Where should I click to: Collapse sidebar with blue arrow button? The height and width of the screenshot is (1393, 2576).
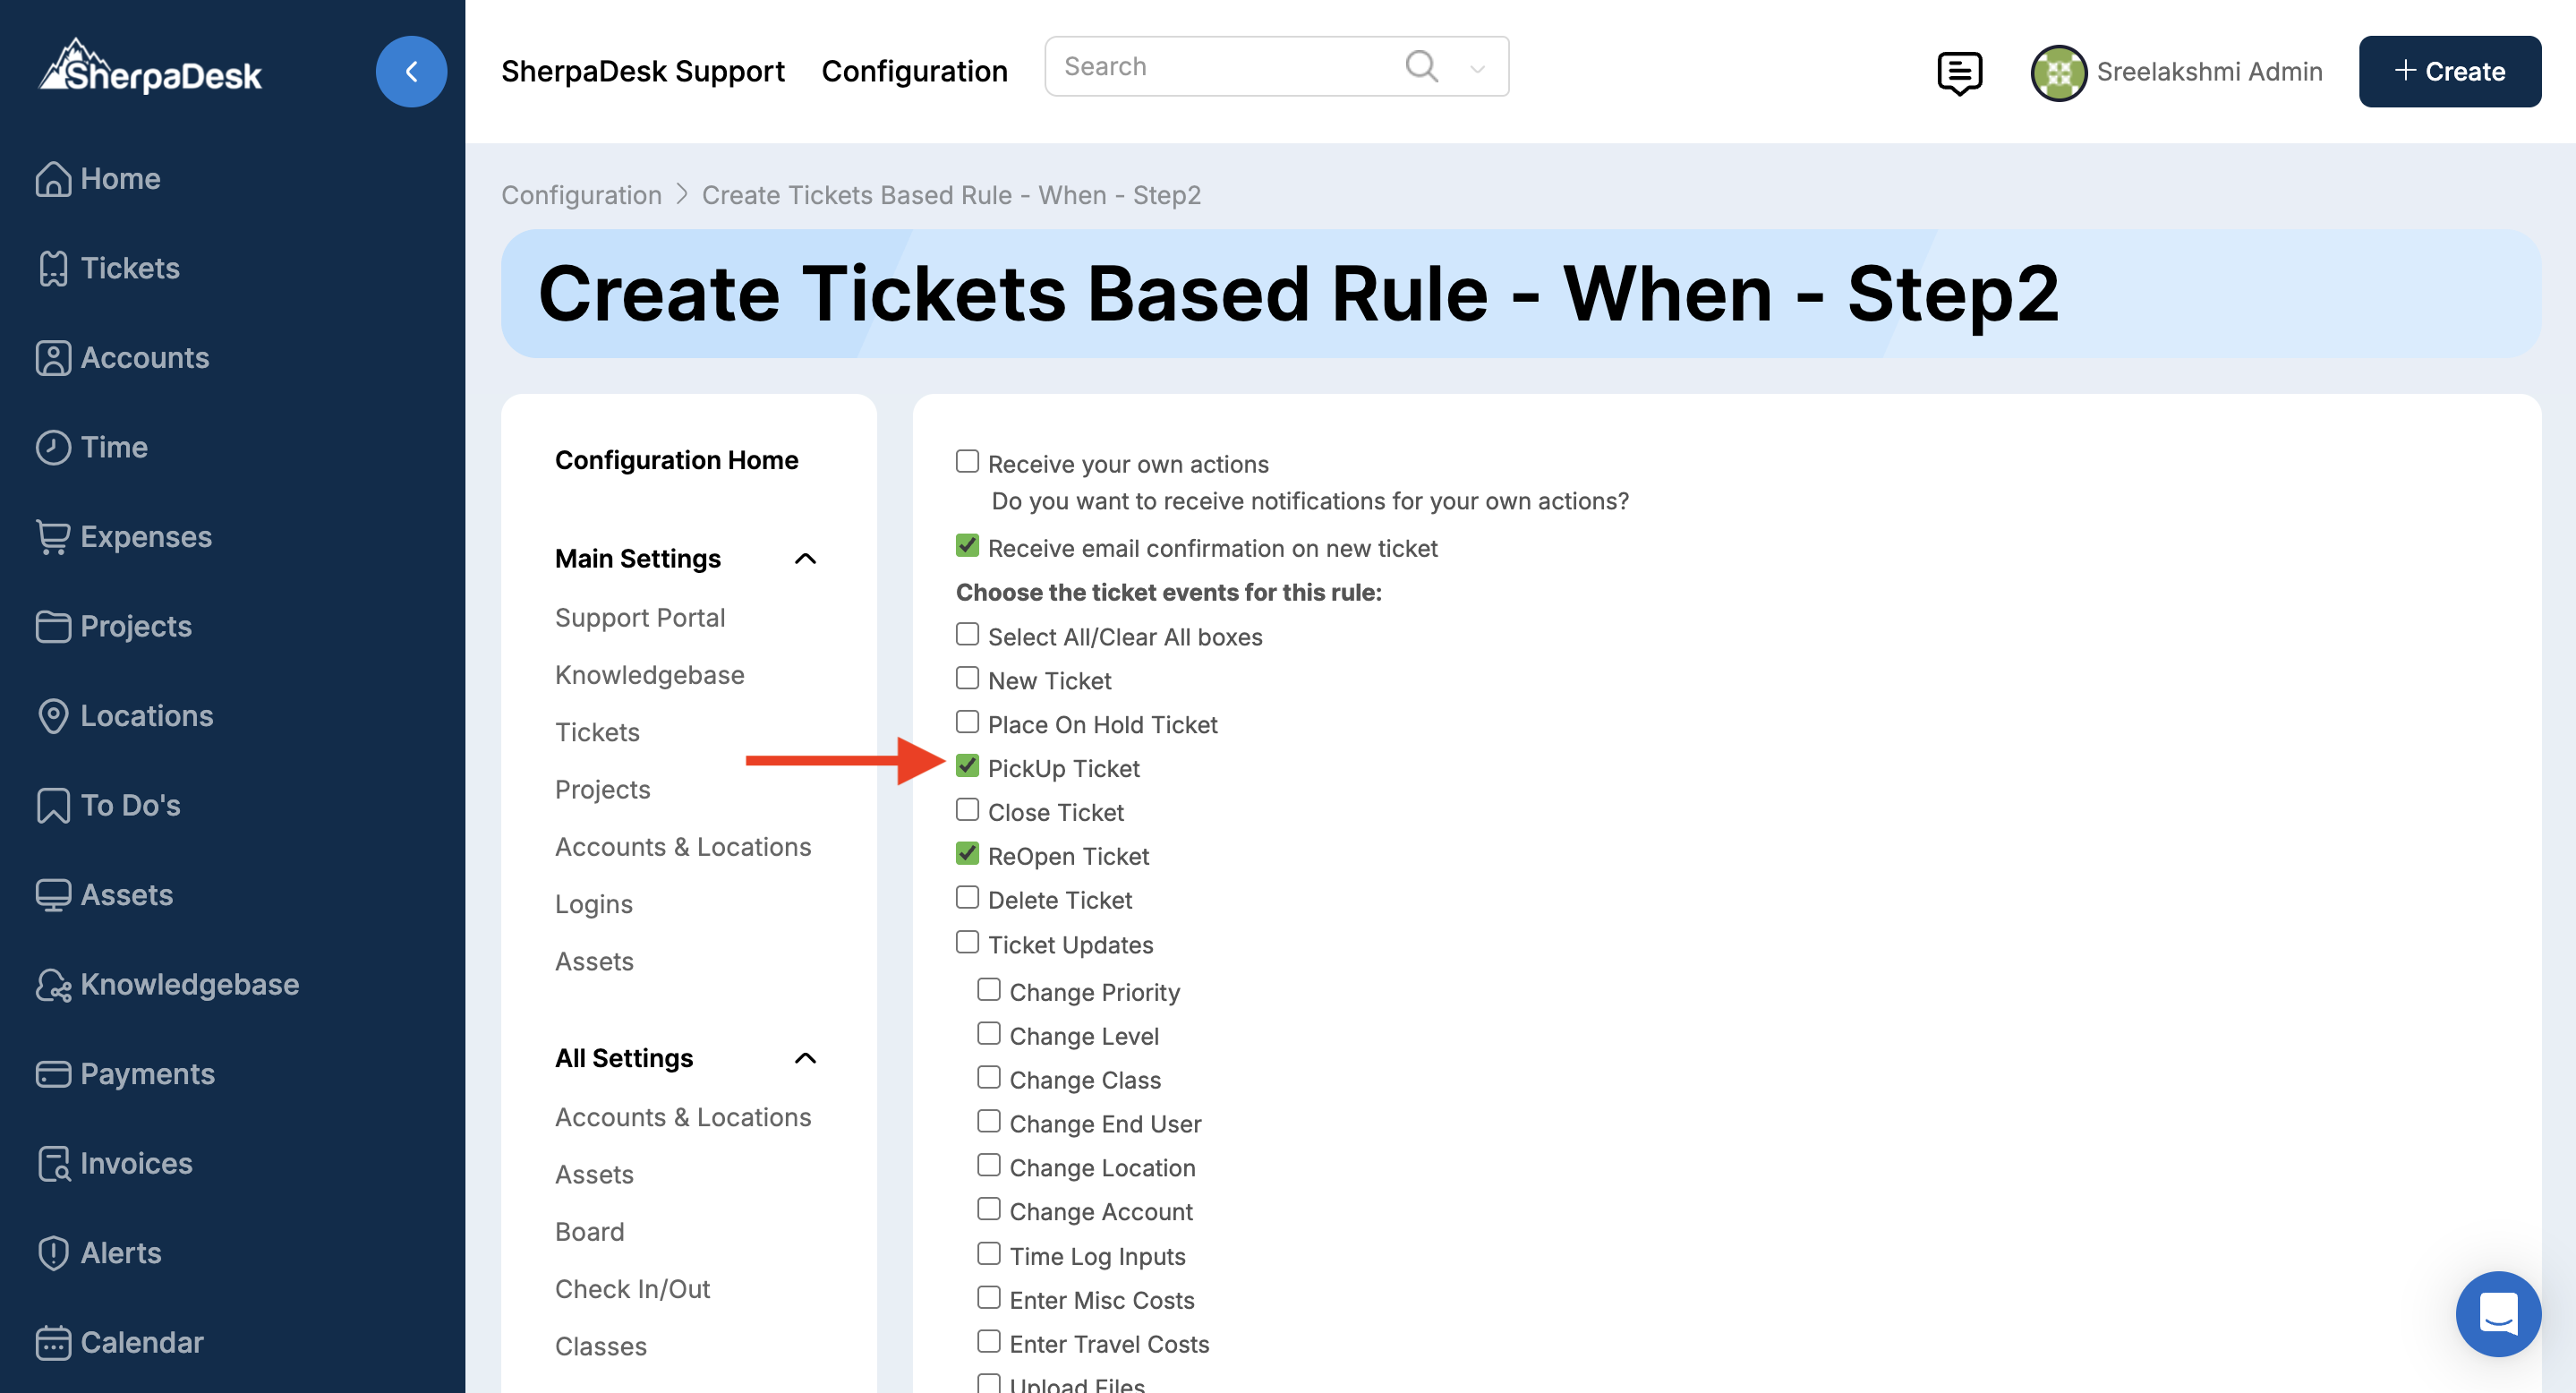411,72
